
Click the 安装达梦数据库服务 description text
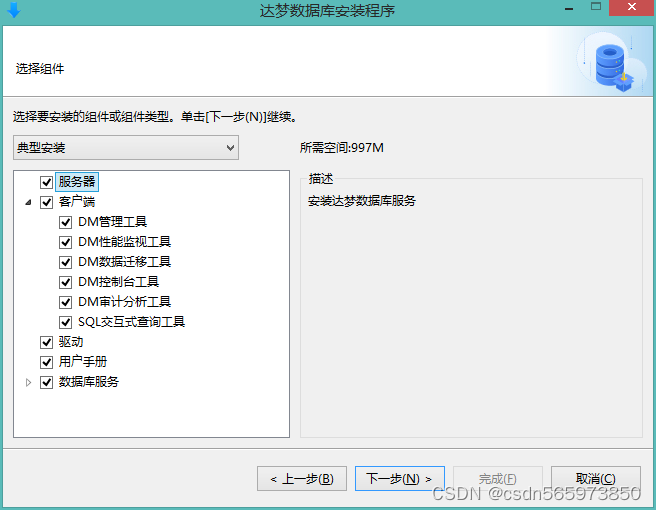point(362,201)
